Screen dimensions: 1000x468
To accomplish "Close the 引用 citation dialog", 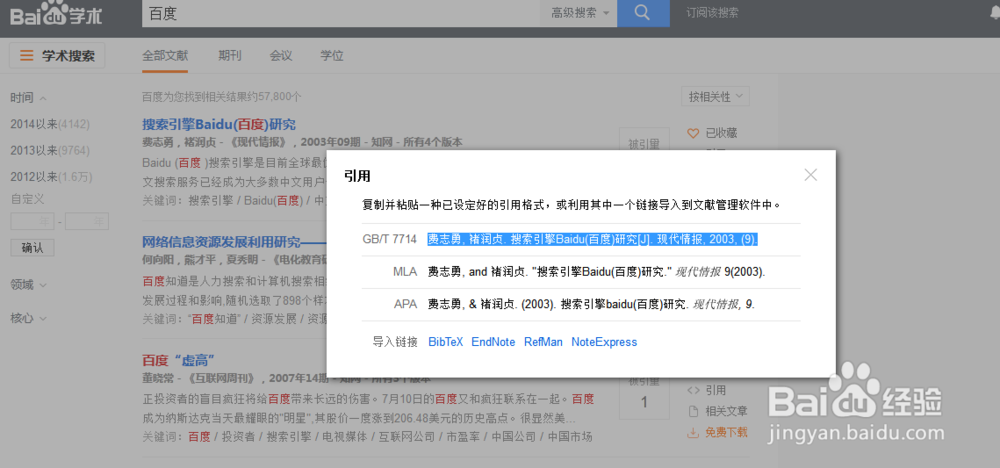I will [811, 175].
